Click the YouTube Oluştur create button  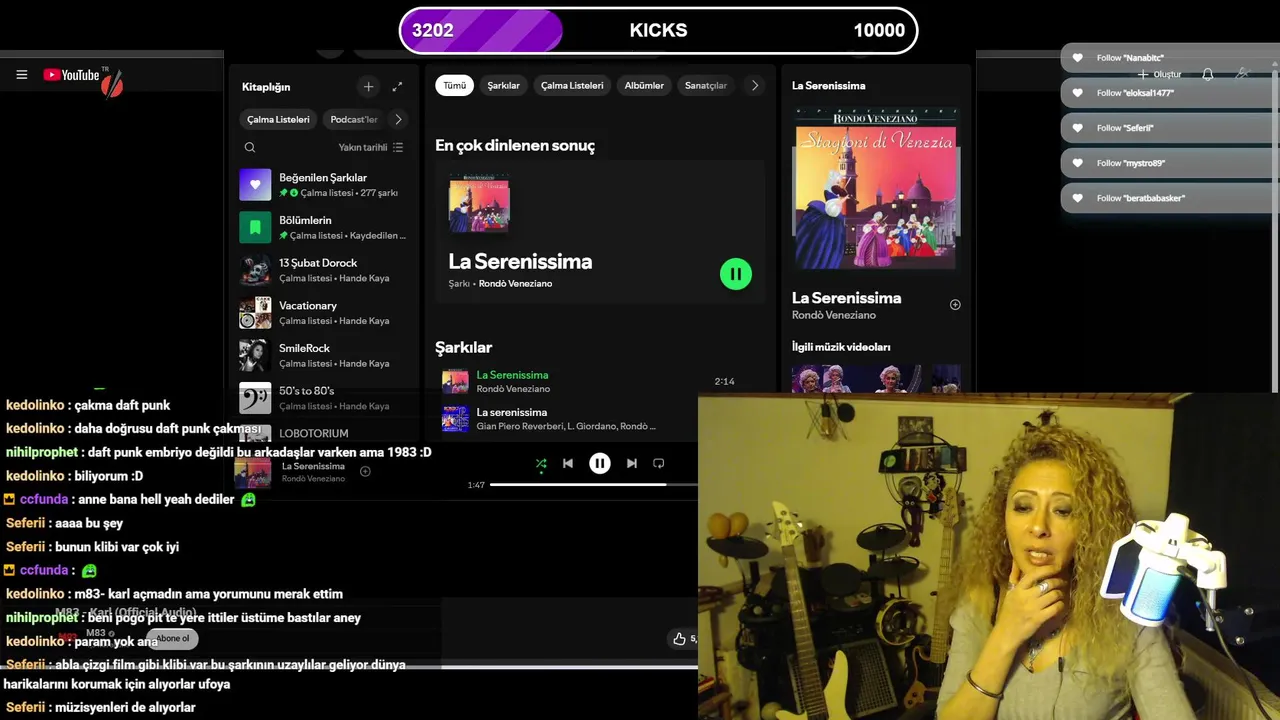(1160, 75)
